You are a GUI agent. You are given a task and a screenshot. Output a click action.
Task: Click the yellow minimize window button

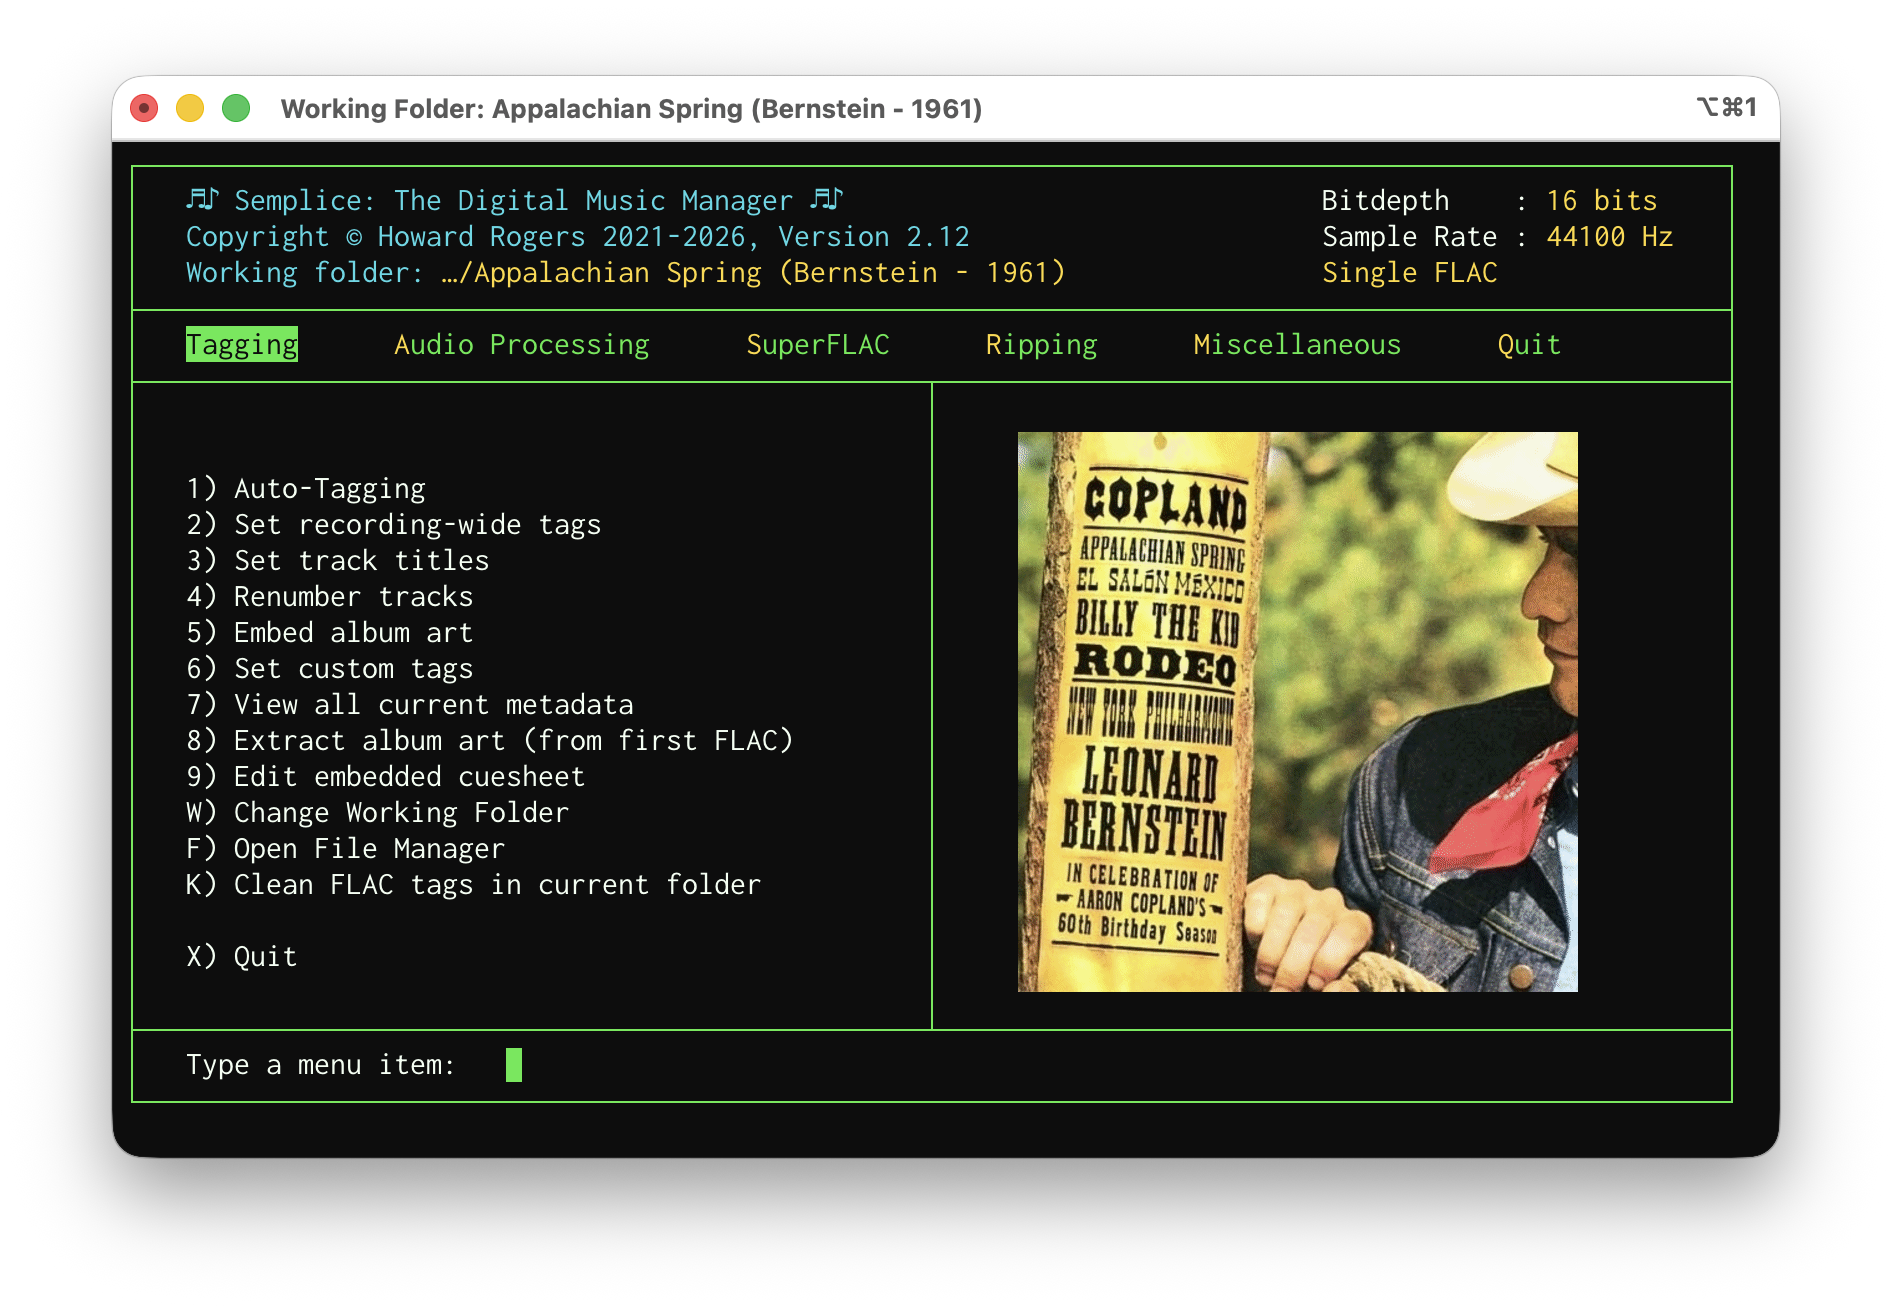(190, 108)
